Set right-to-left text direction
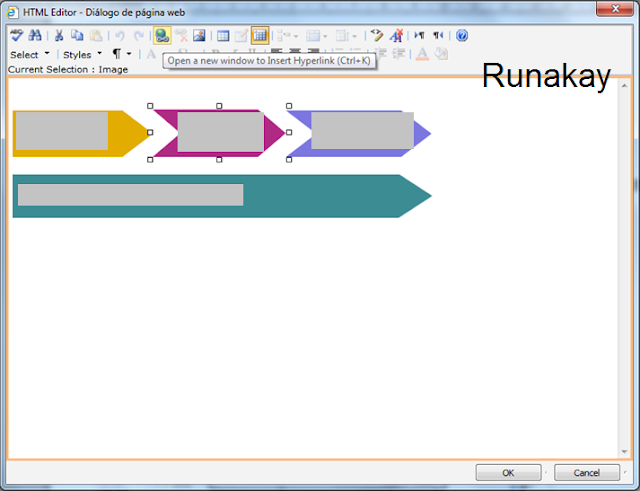The width and height of the screenshot is (640, 491). tap(438, 36)
